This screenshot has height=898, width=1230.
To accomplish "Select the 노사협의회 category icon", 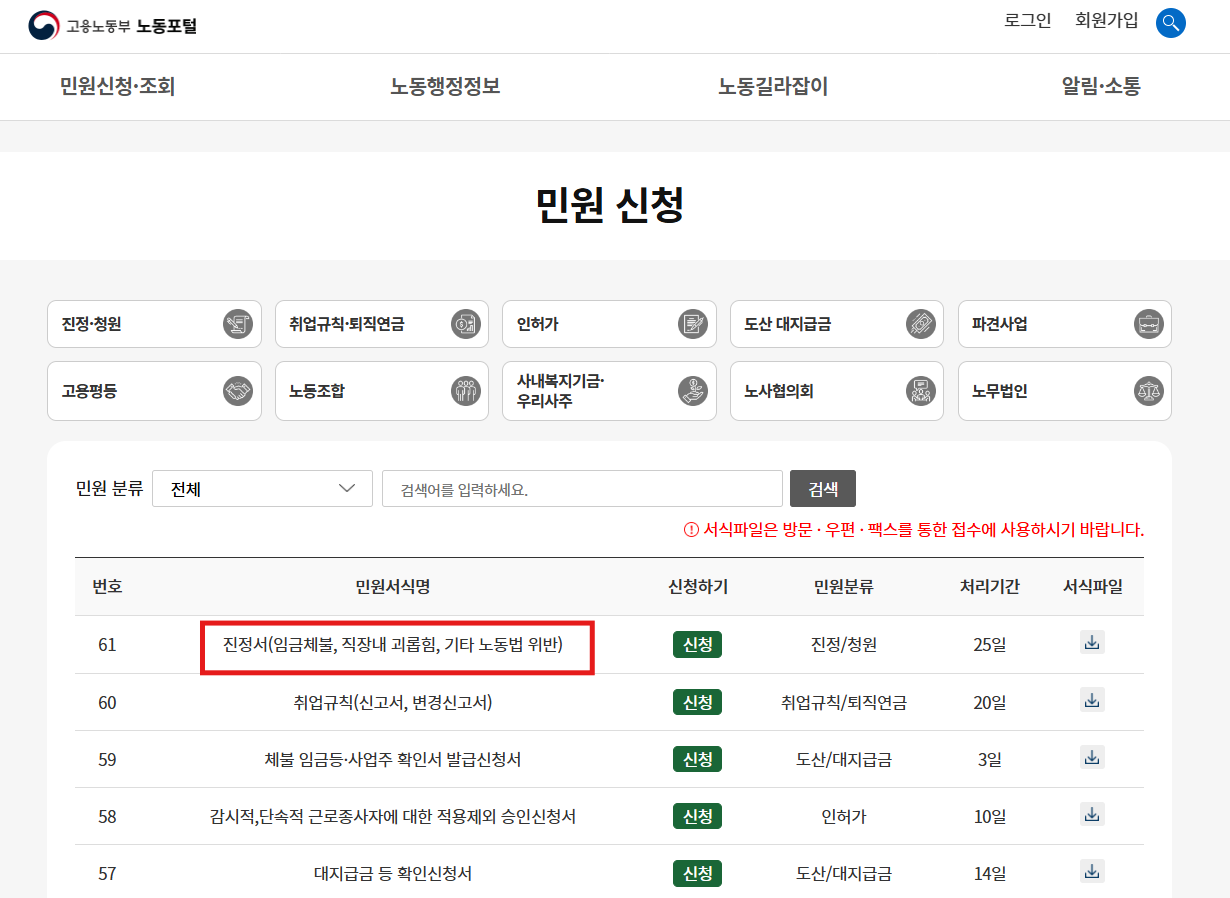I will [922, 391].
